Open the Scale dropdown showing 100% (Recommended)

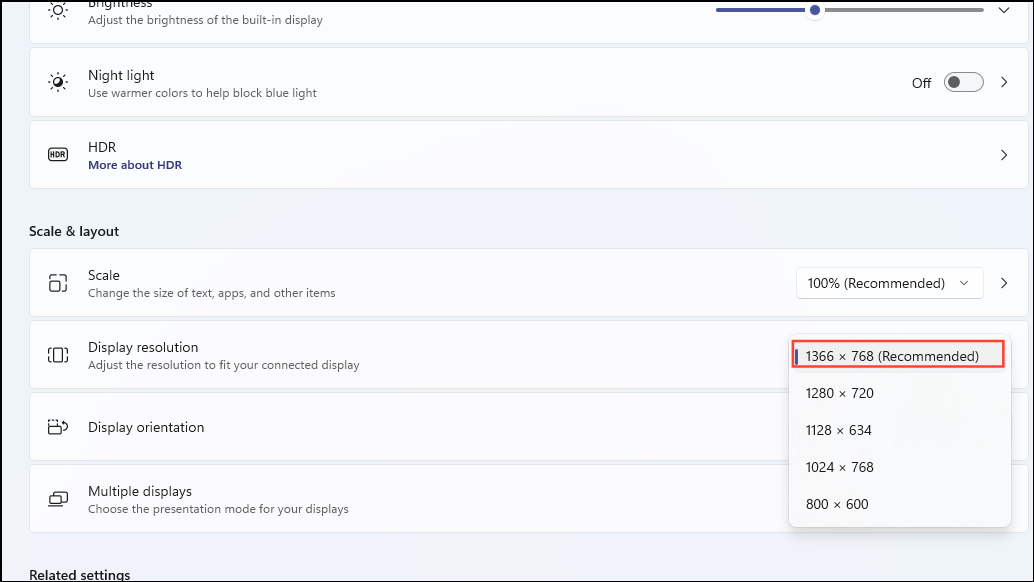(x=888, y=283)
